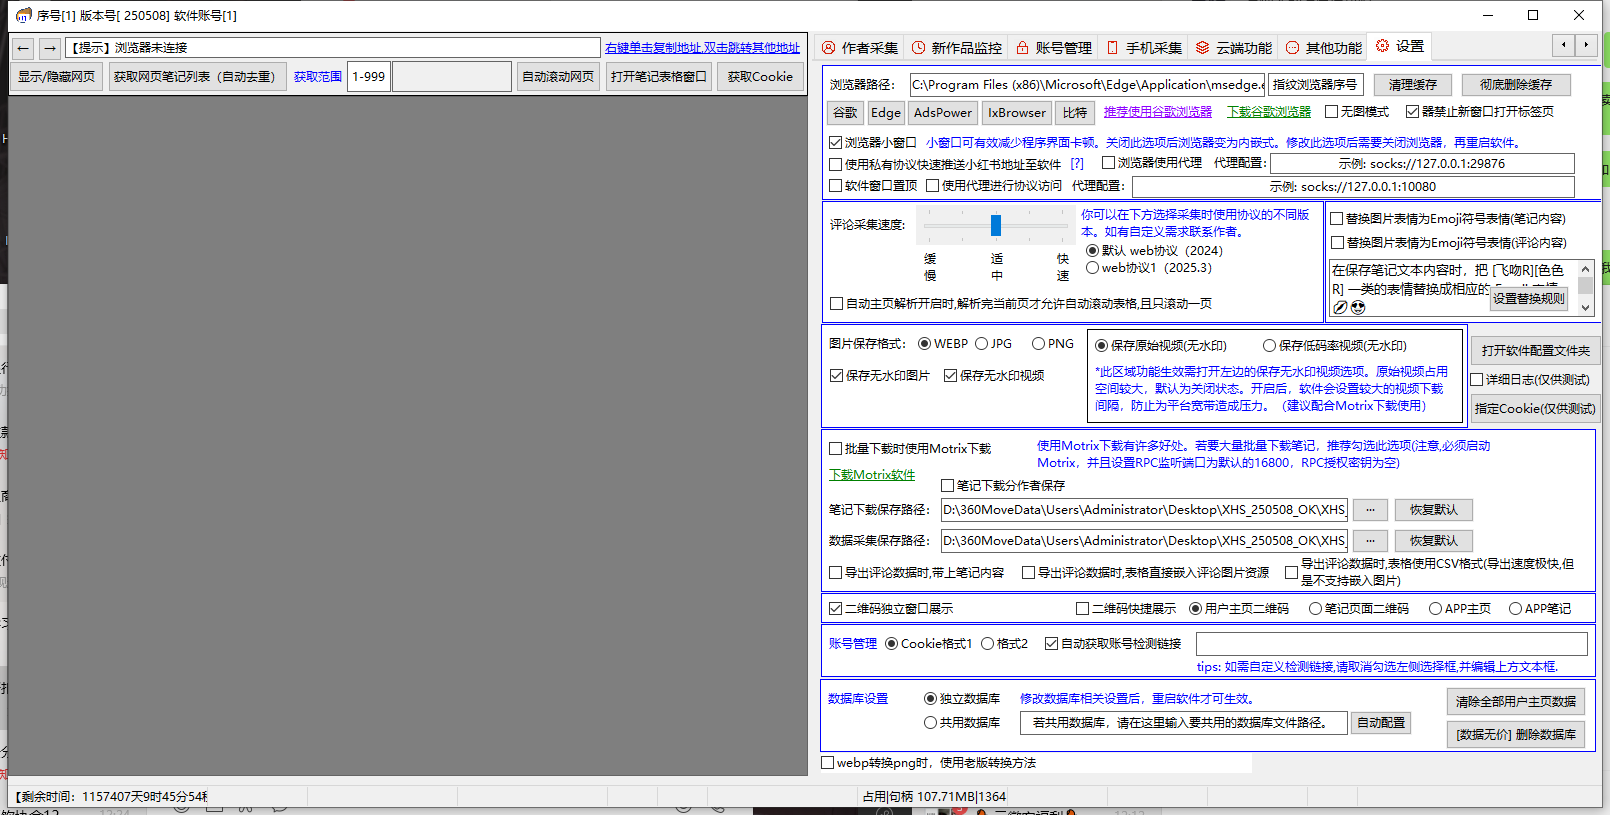This screenshot has height=815, width=1610.
Task: Click the 清理缓存 button
Action: 1413,85
